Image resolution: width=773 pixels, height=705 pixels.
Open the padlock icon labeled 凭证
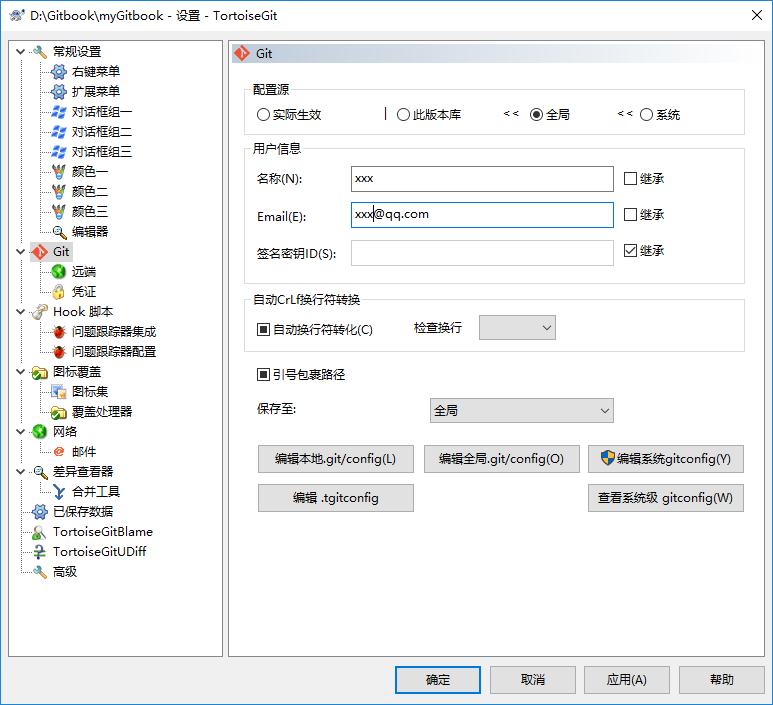click(59, 292)
